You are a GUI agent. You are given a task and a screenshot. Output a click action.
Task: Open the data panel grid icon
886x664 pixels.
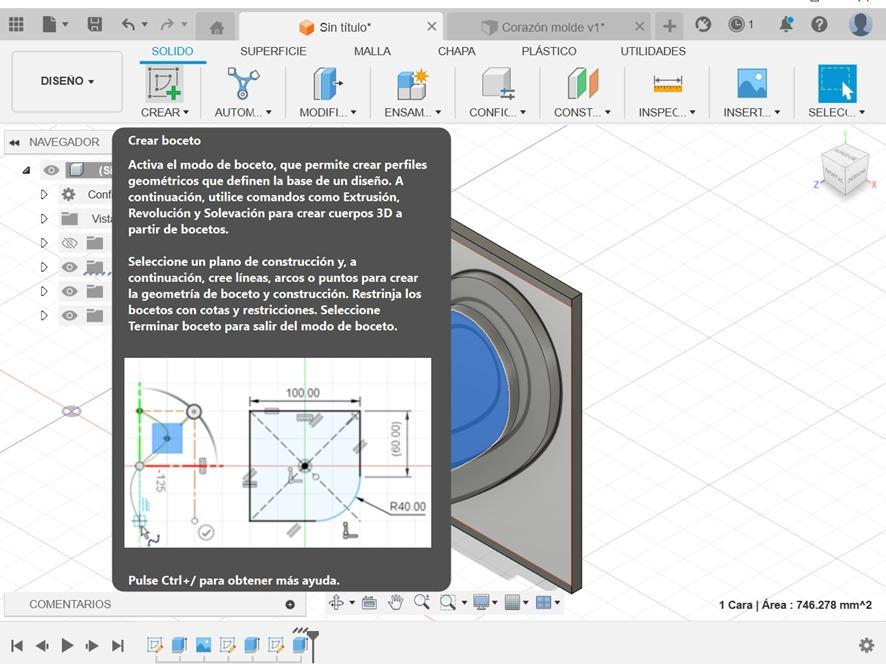(x=16, y=24)
